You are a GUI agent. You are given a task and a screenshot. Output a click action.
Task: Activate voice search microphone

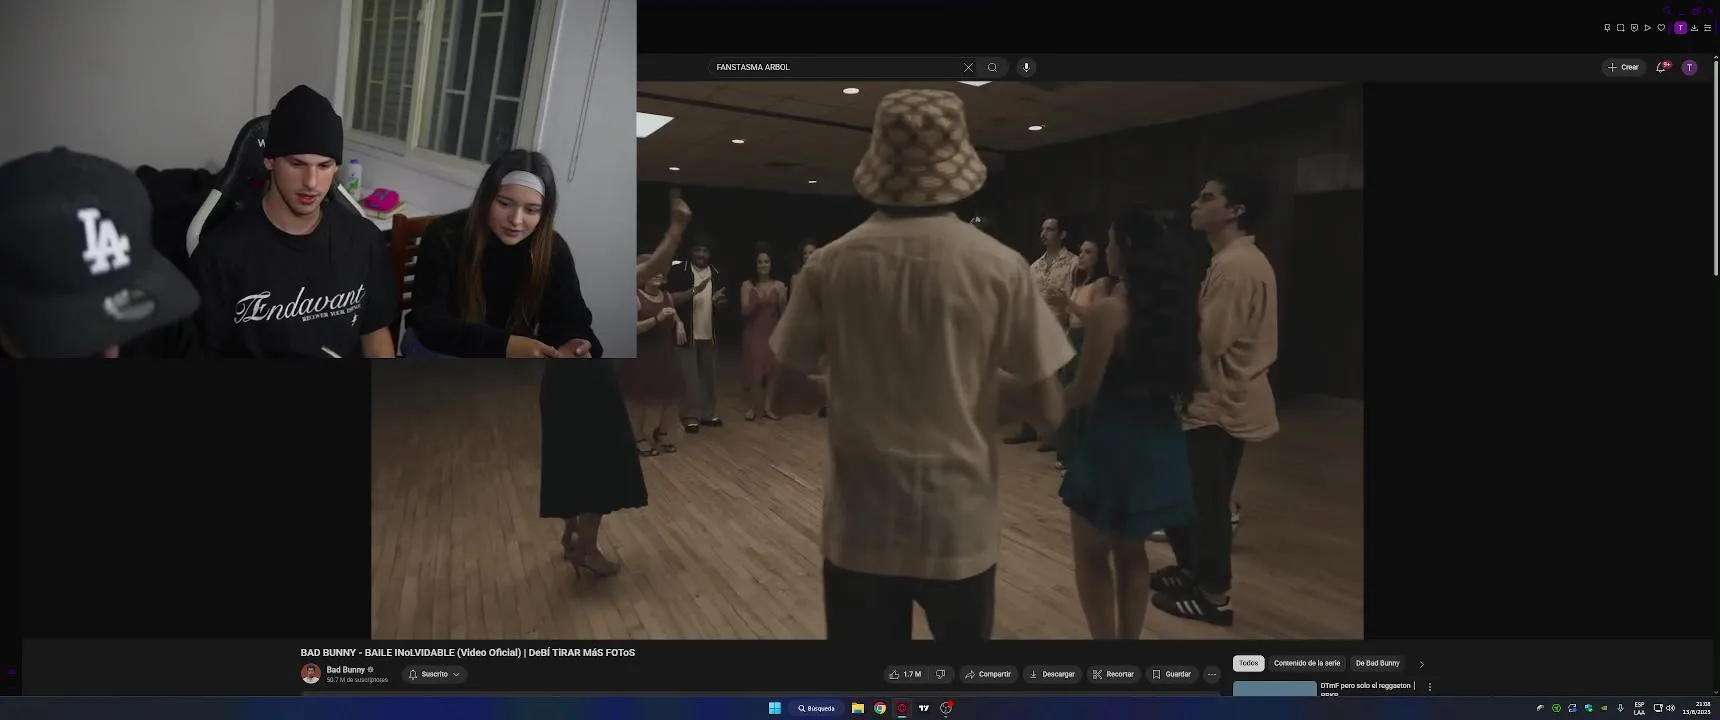tap(1025, 67)
